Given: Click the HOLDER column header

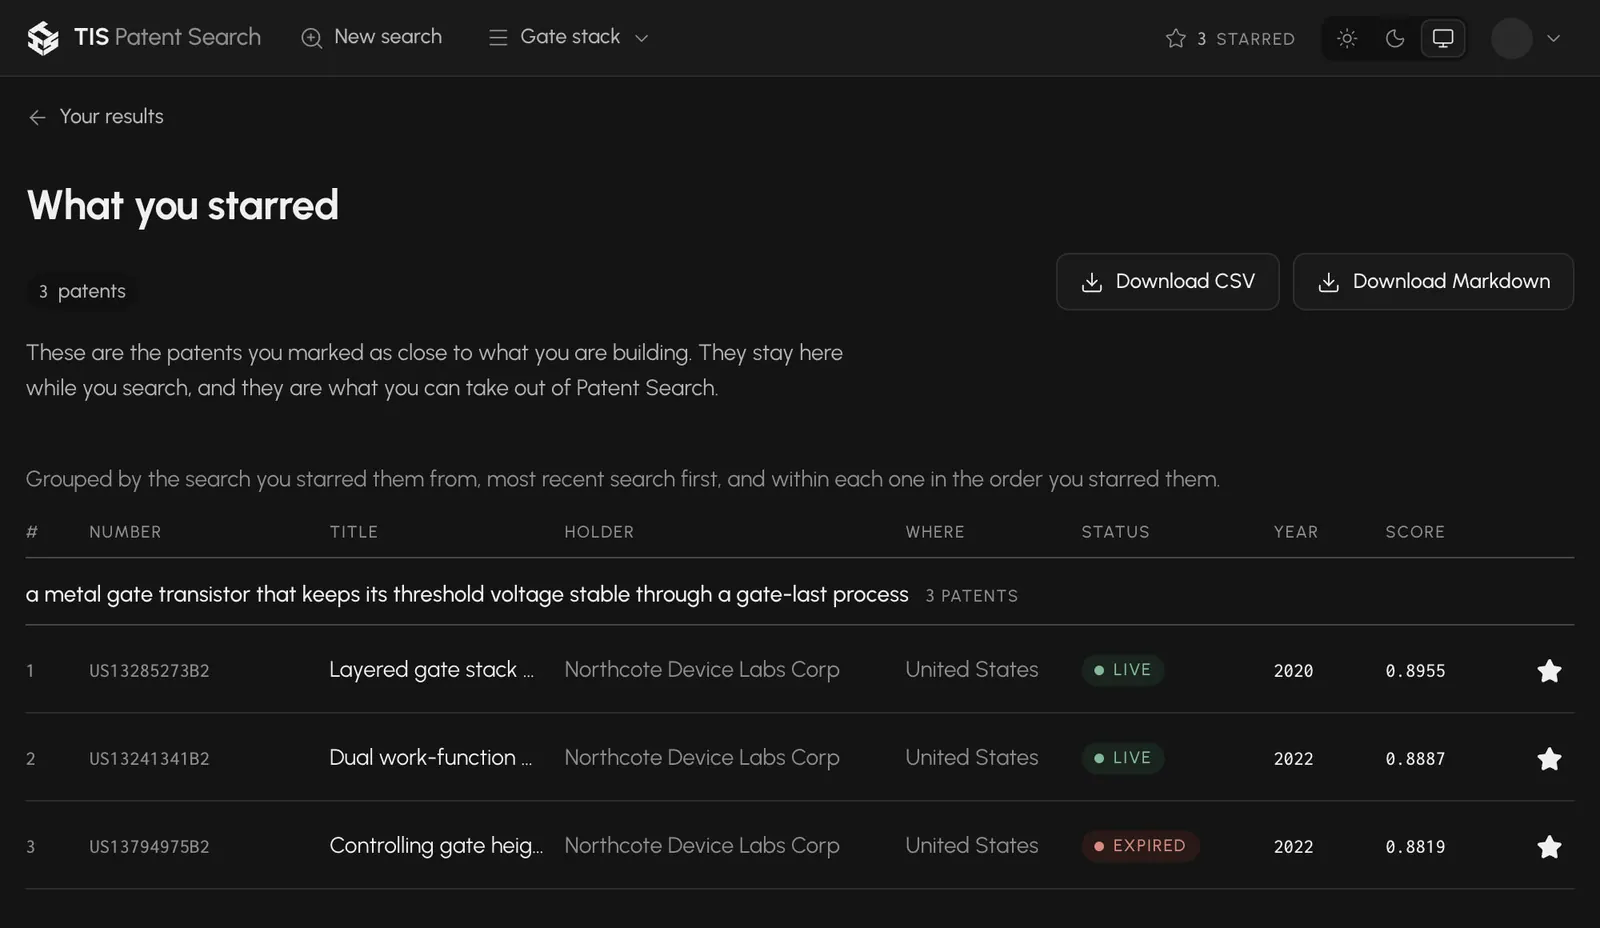Looking at the screenshot, I should click(599, 532).
